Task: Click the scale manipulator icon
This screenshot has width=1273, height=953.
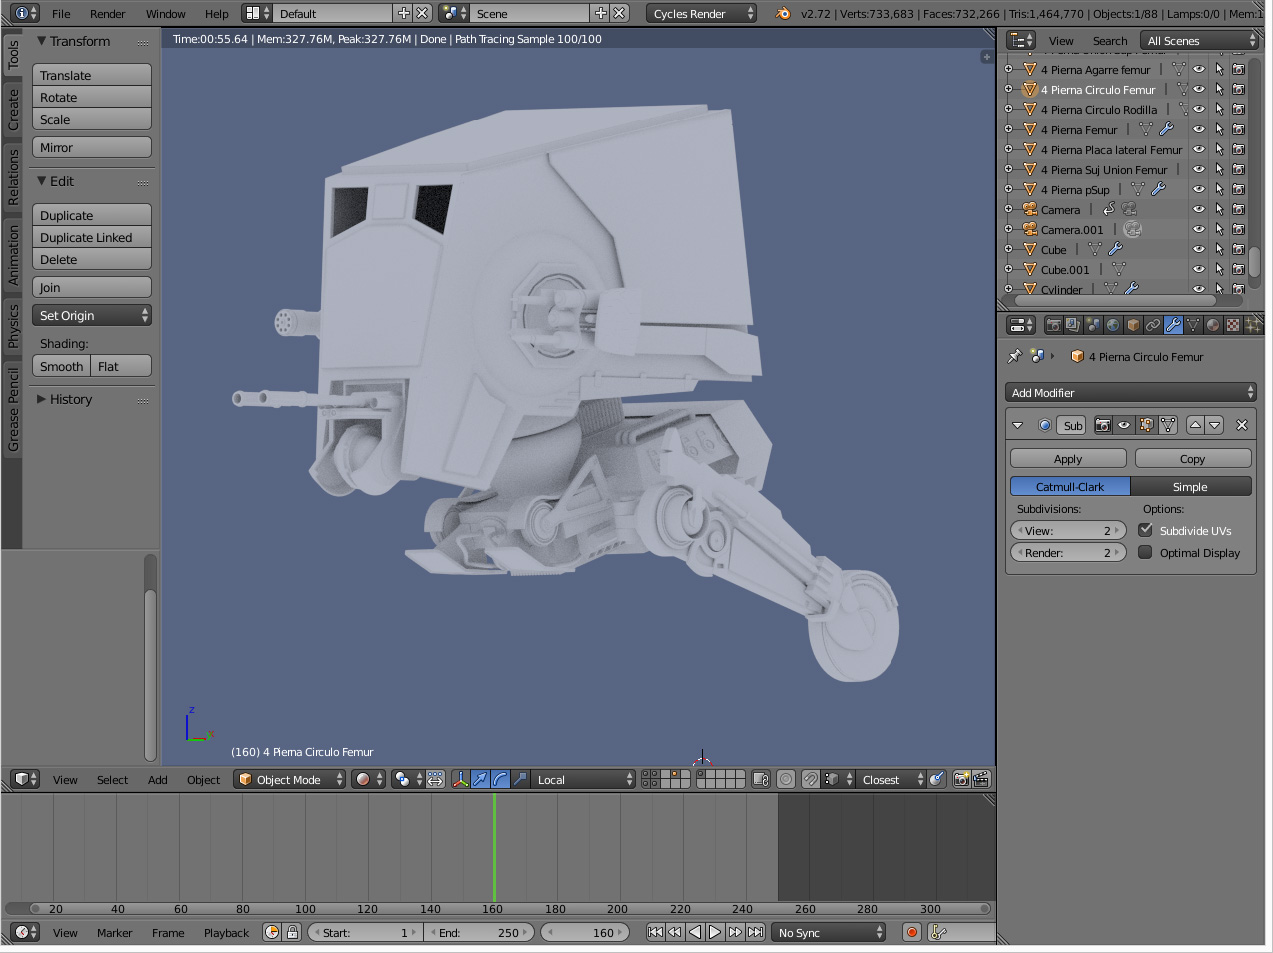Action: (x=520, y=779)
